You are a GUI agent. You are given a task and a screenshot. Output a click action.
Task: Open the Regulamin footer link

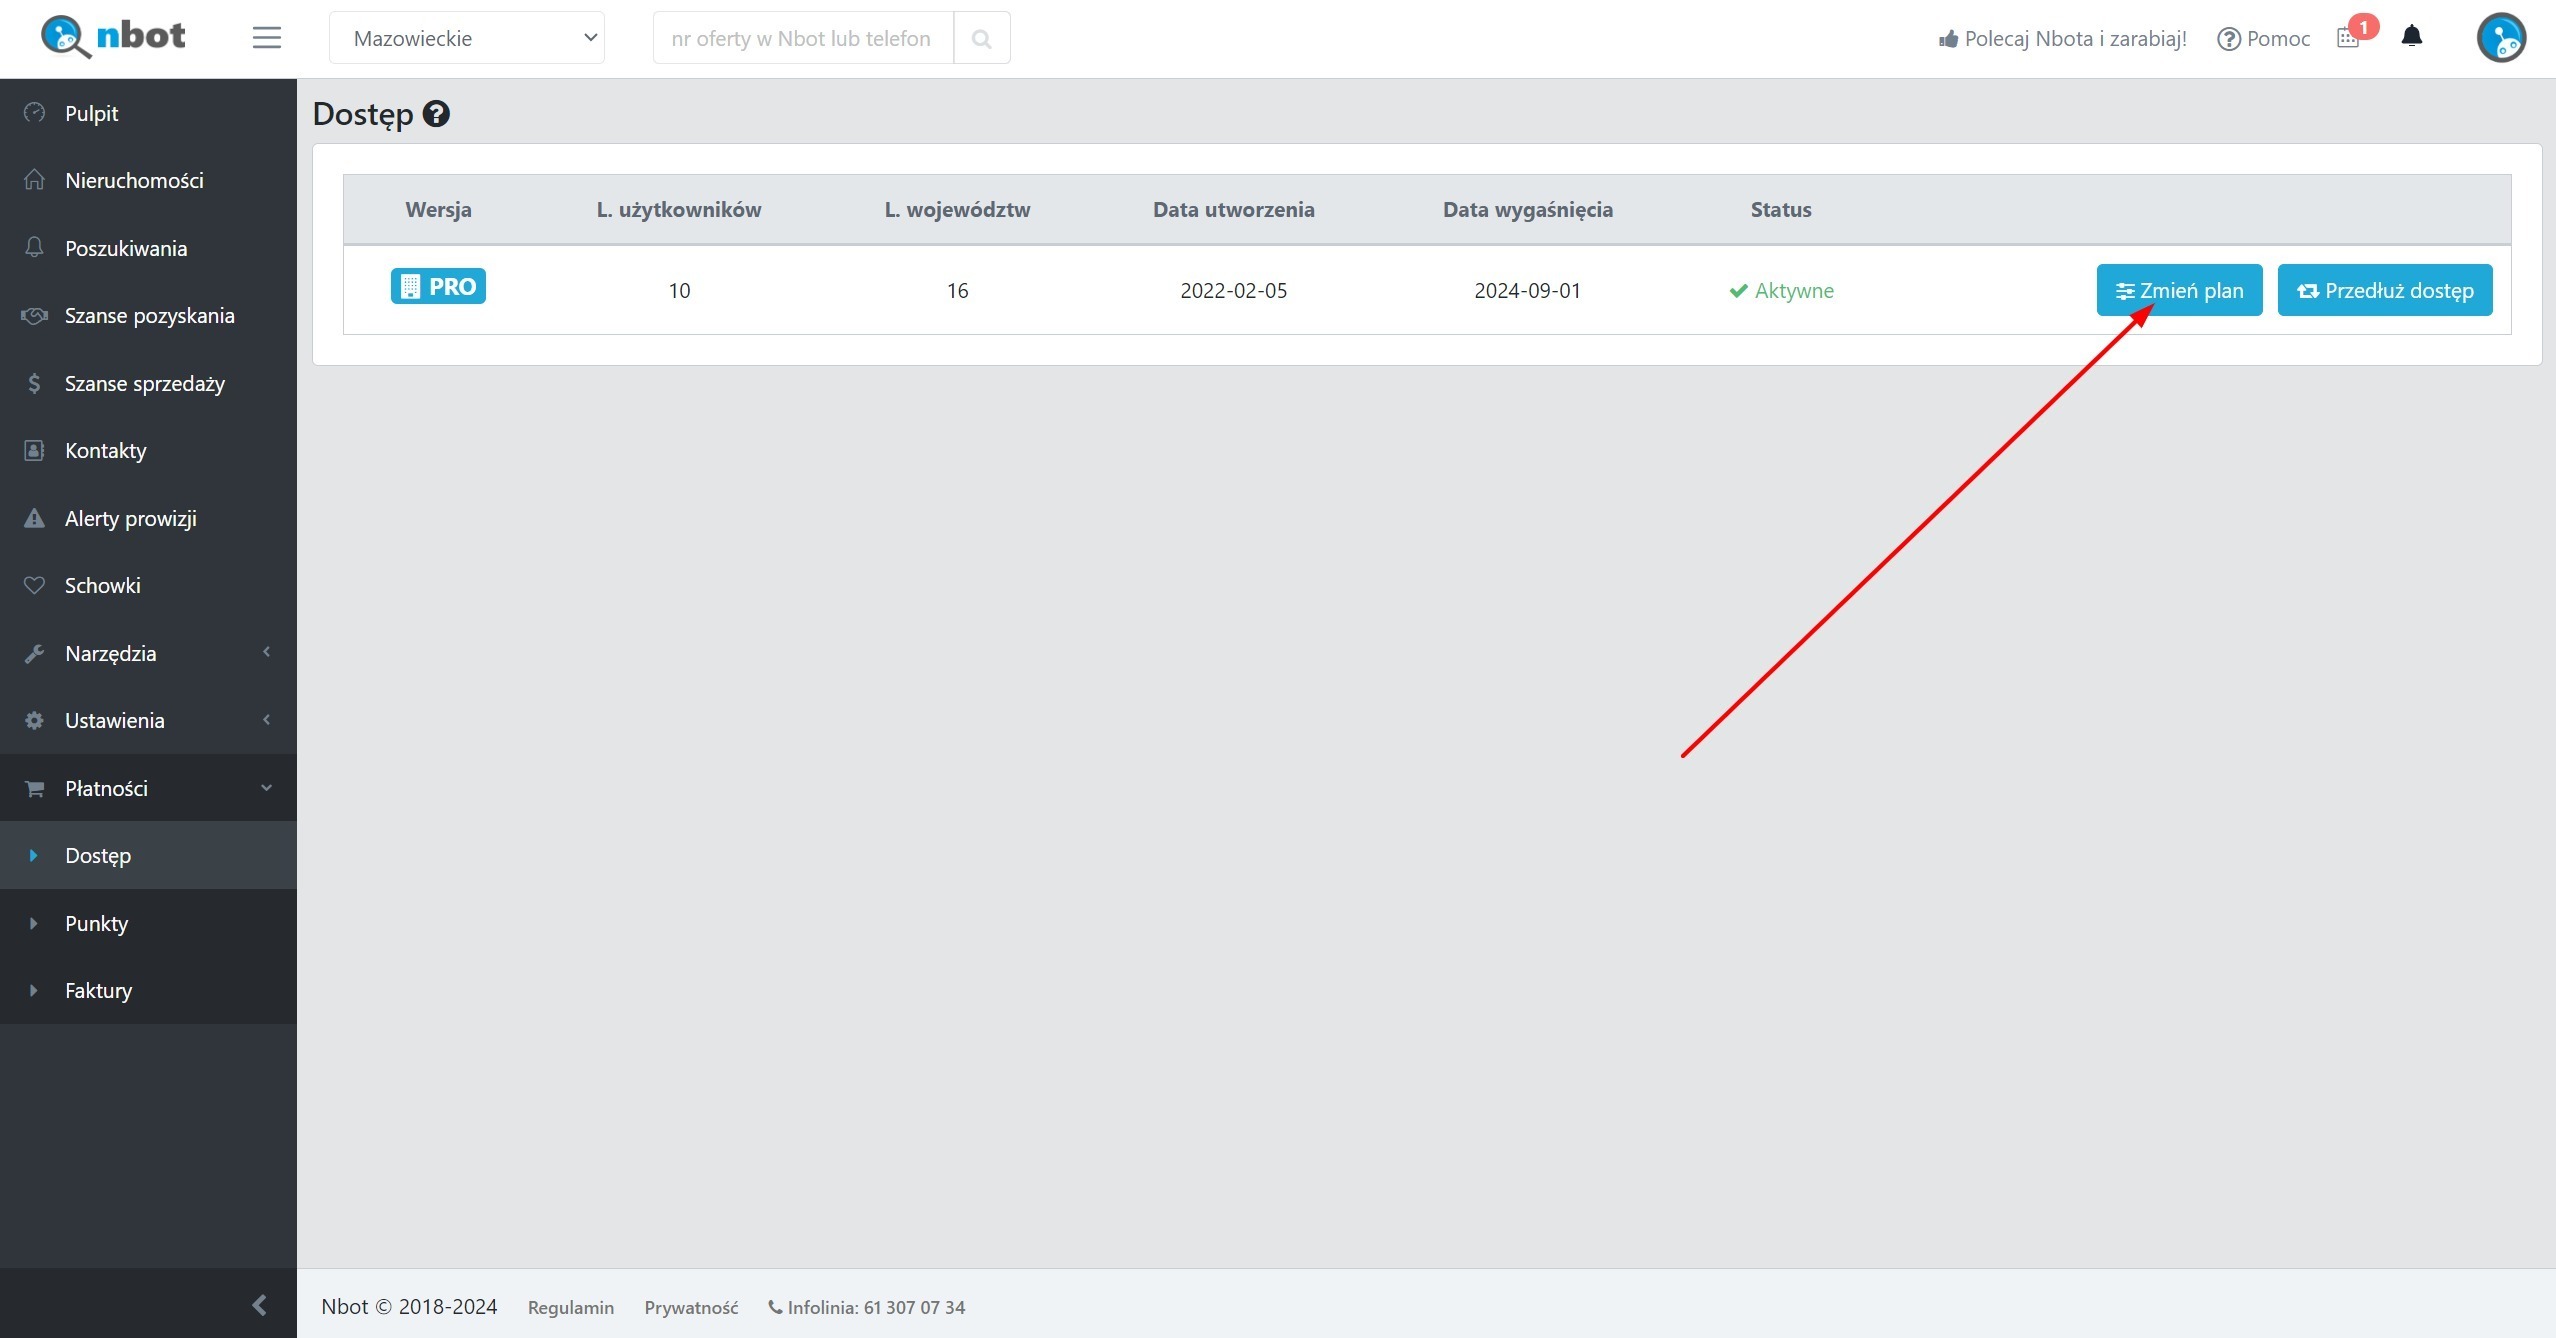570,1307
